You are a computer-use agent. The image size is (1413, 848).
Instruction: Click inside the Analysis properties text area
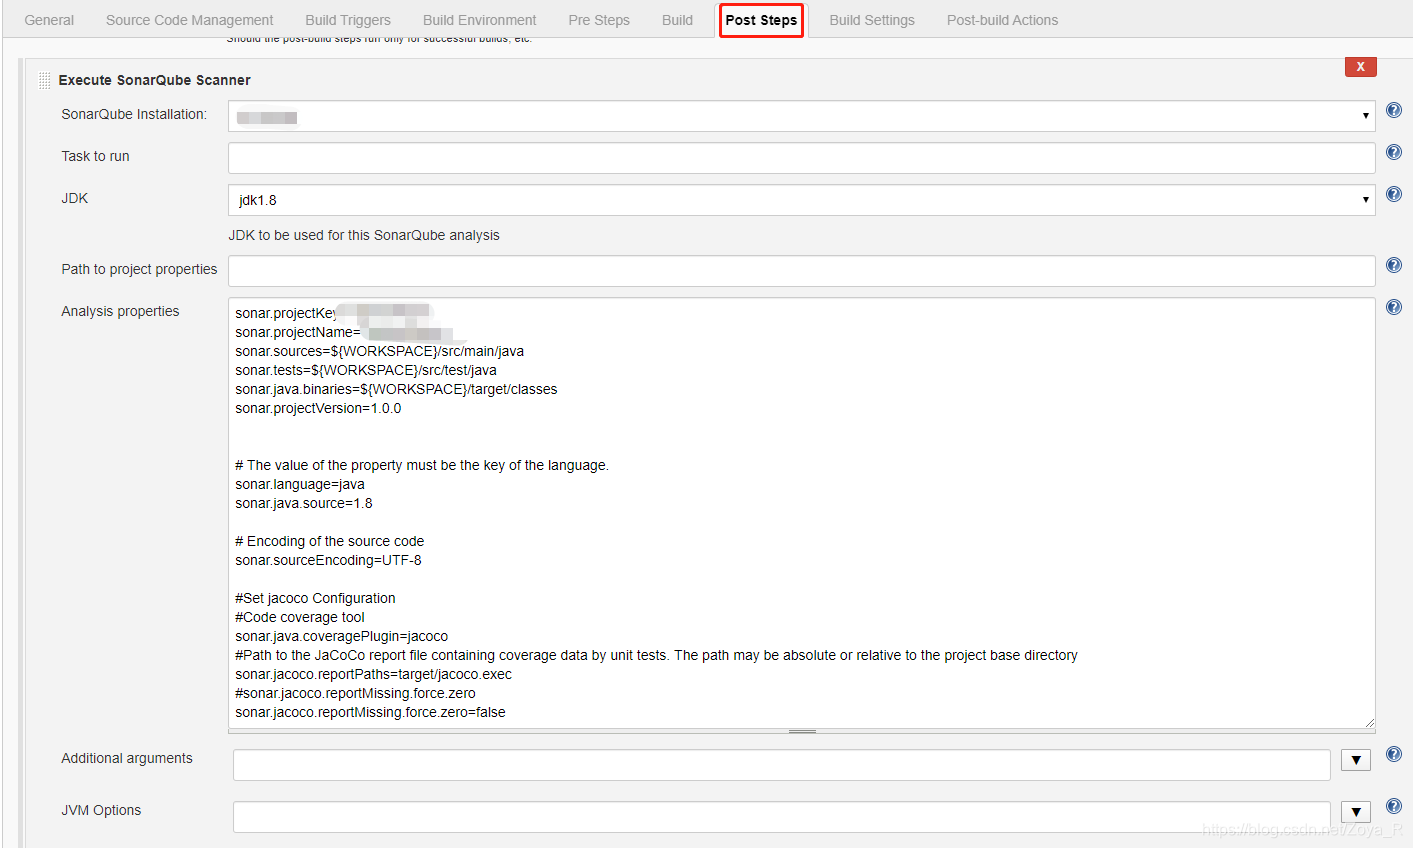(x=802, y=513)
